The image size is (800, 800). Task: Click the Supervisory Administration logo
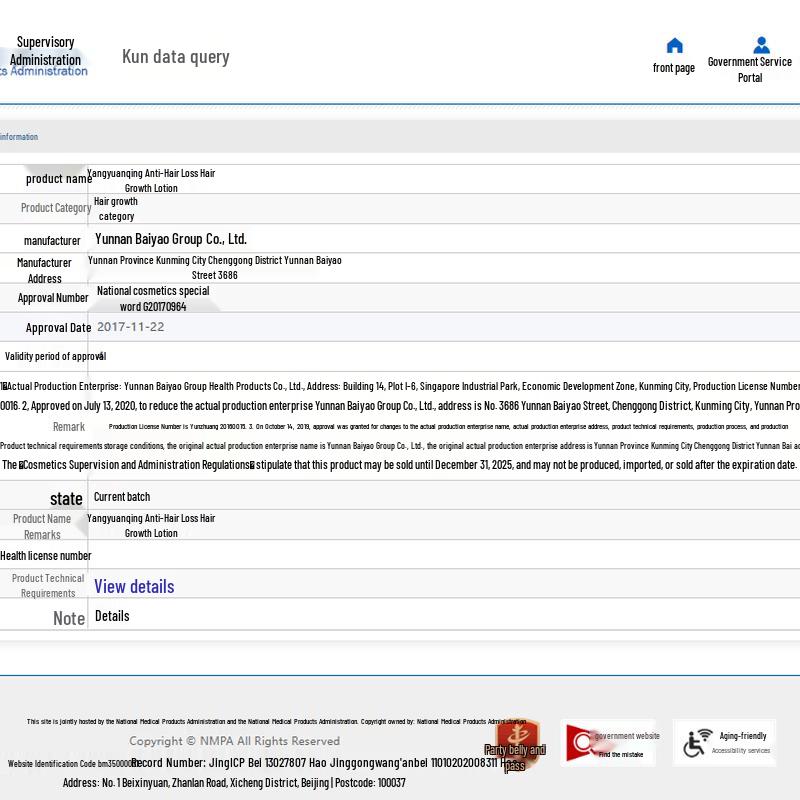(45, 56)
